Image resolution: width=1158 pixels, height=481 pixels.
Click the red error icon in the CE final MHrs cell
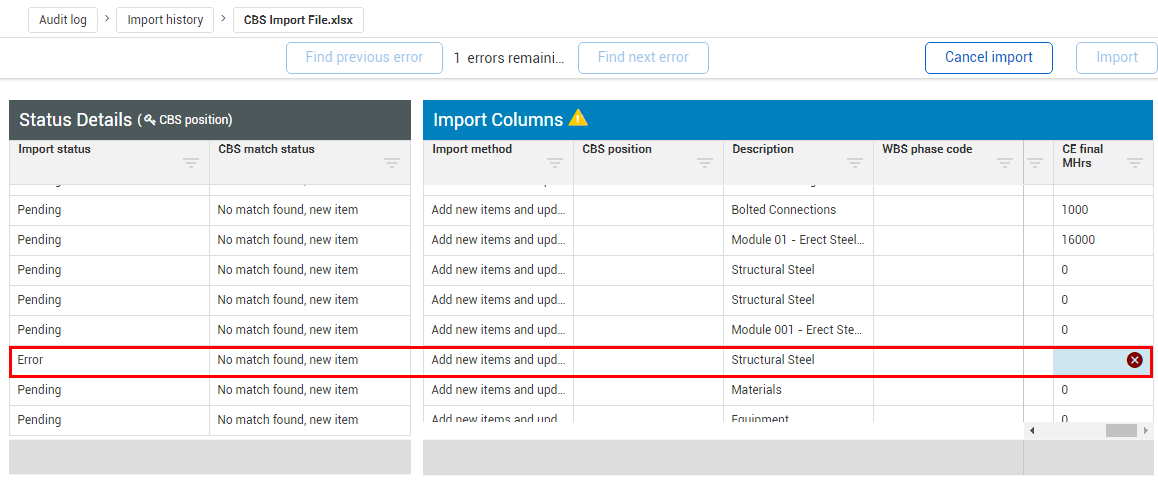click(1134, 360)
